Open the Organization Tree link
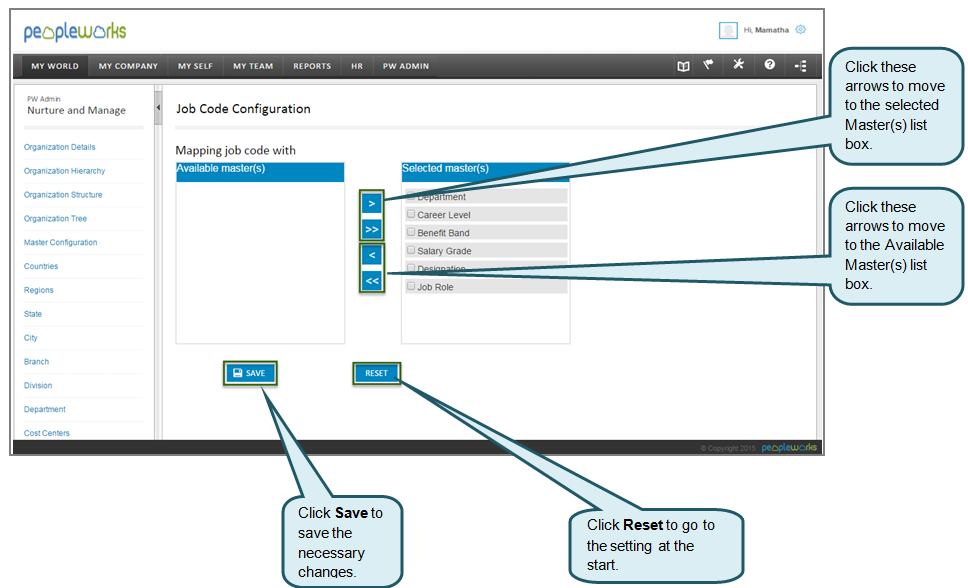The height and width of the screenshot is (588, 968). (x=56, y=219)
